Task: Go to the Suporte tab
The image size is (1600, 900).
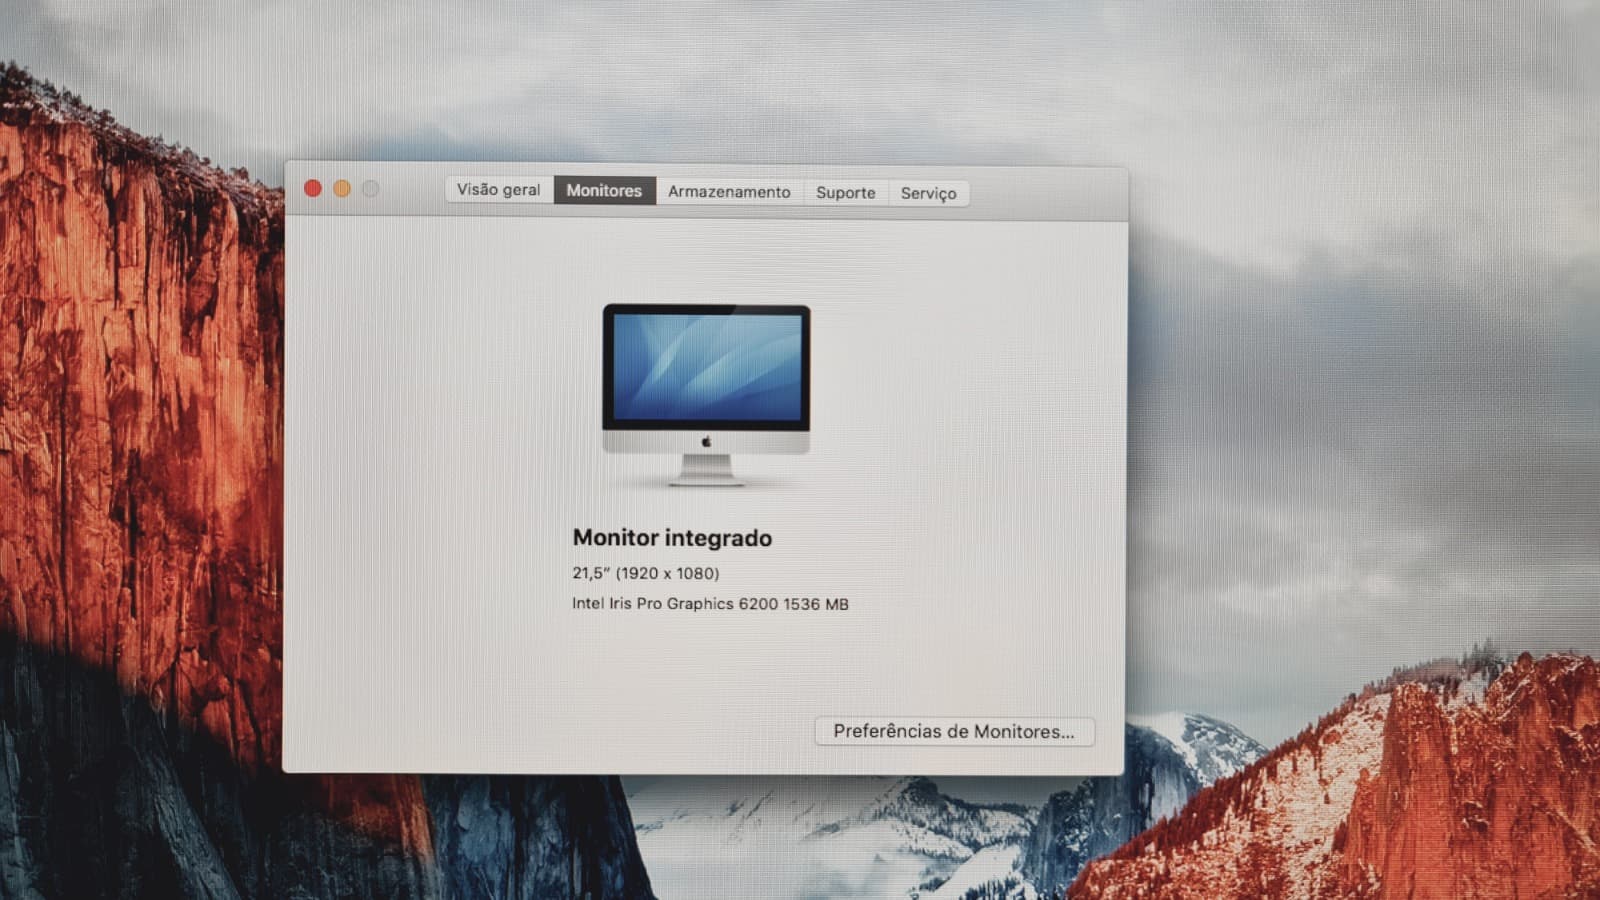Action: pyautogui.click(x=845, y=192)
